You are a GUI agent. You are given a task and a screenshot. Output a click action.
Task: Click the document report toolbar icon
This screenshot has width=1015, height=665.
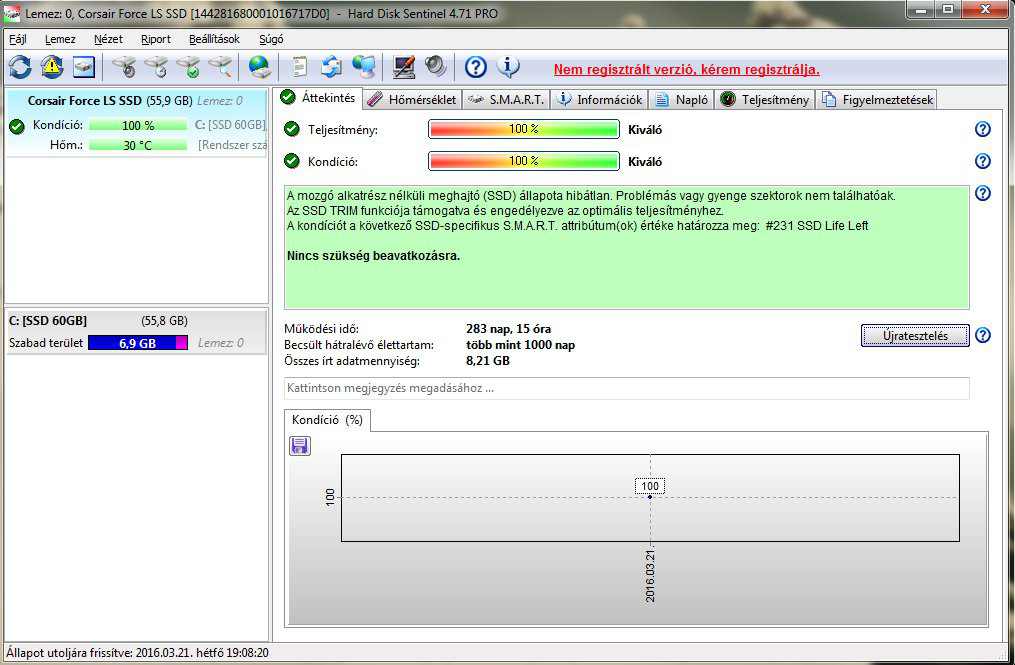(299, 67)
